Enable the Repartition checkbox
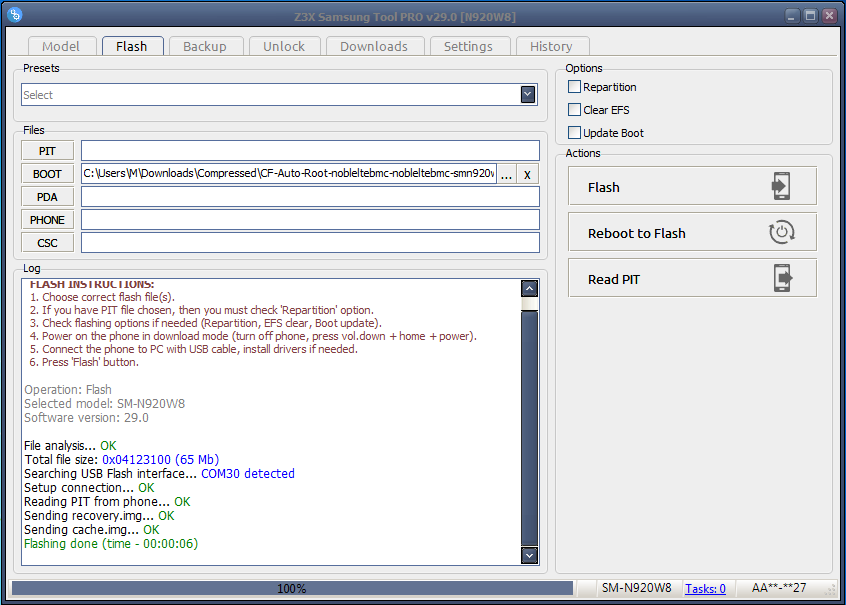 pyautogui.click(x=574, y=87)
